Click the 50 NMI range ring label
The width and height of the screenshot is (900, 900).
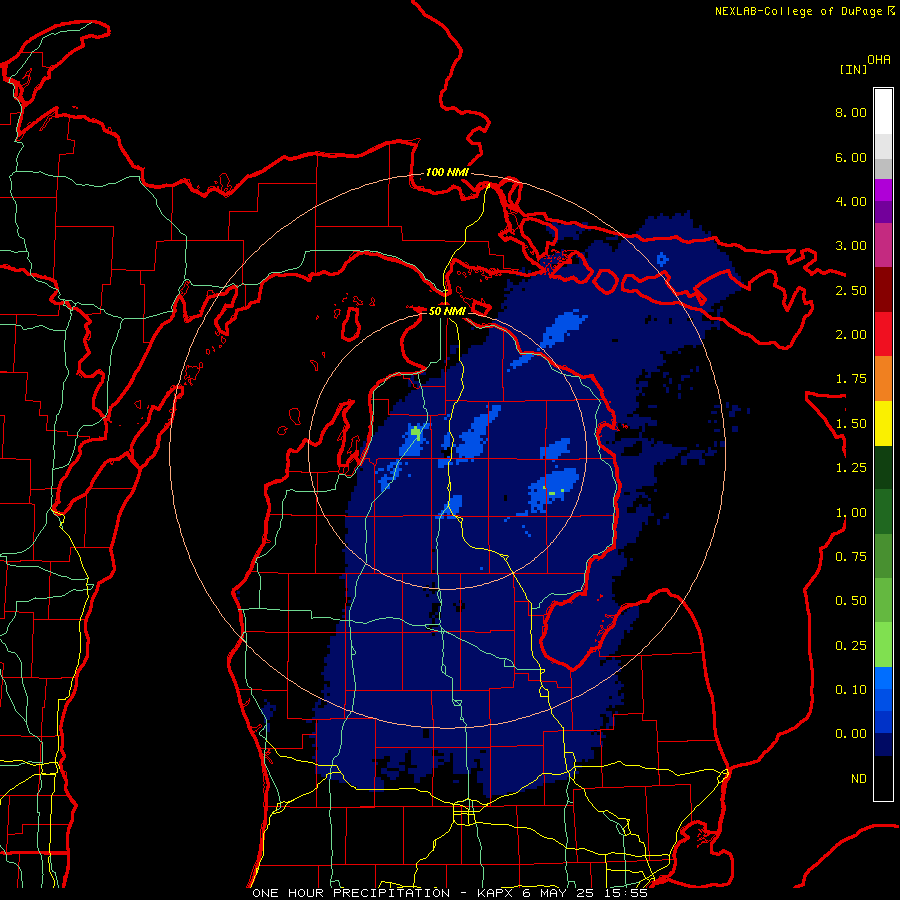447,311
